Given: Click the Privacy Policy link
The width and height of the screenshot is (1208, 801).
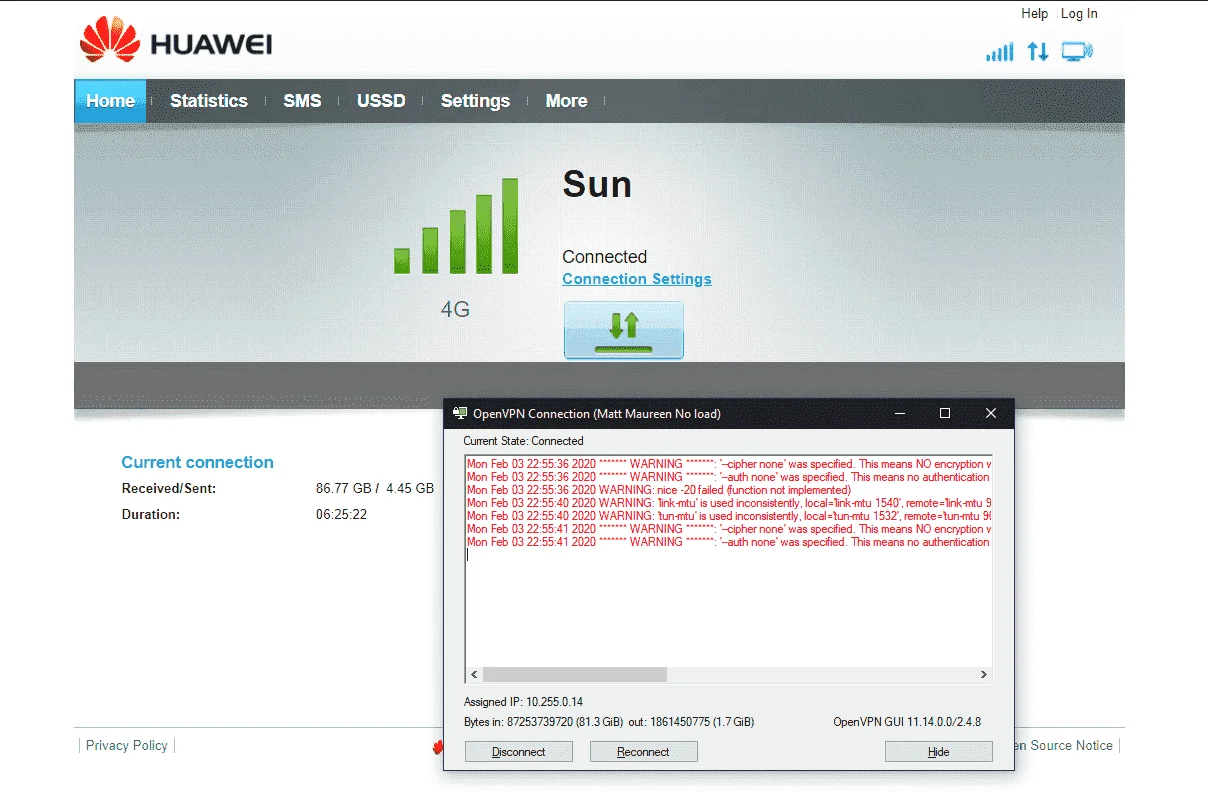Looking at the screenshot, I should click(127, 745).
